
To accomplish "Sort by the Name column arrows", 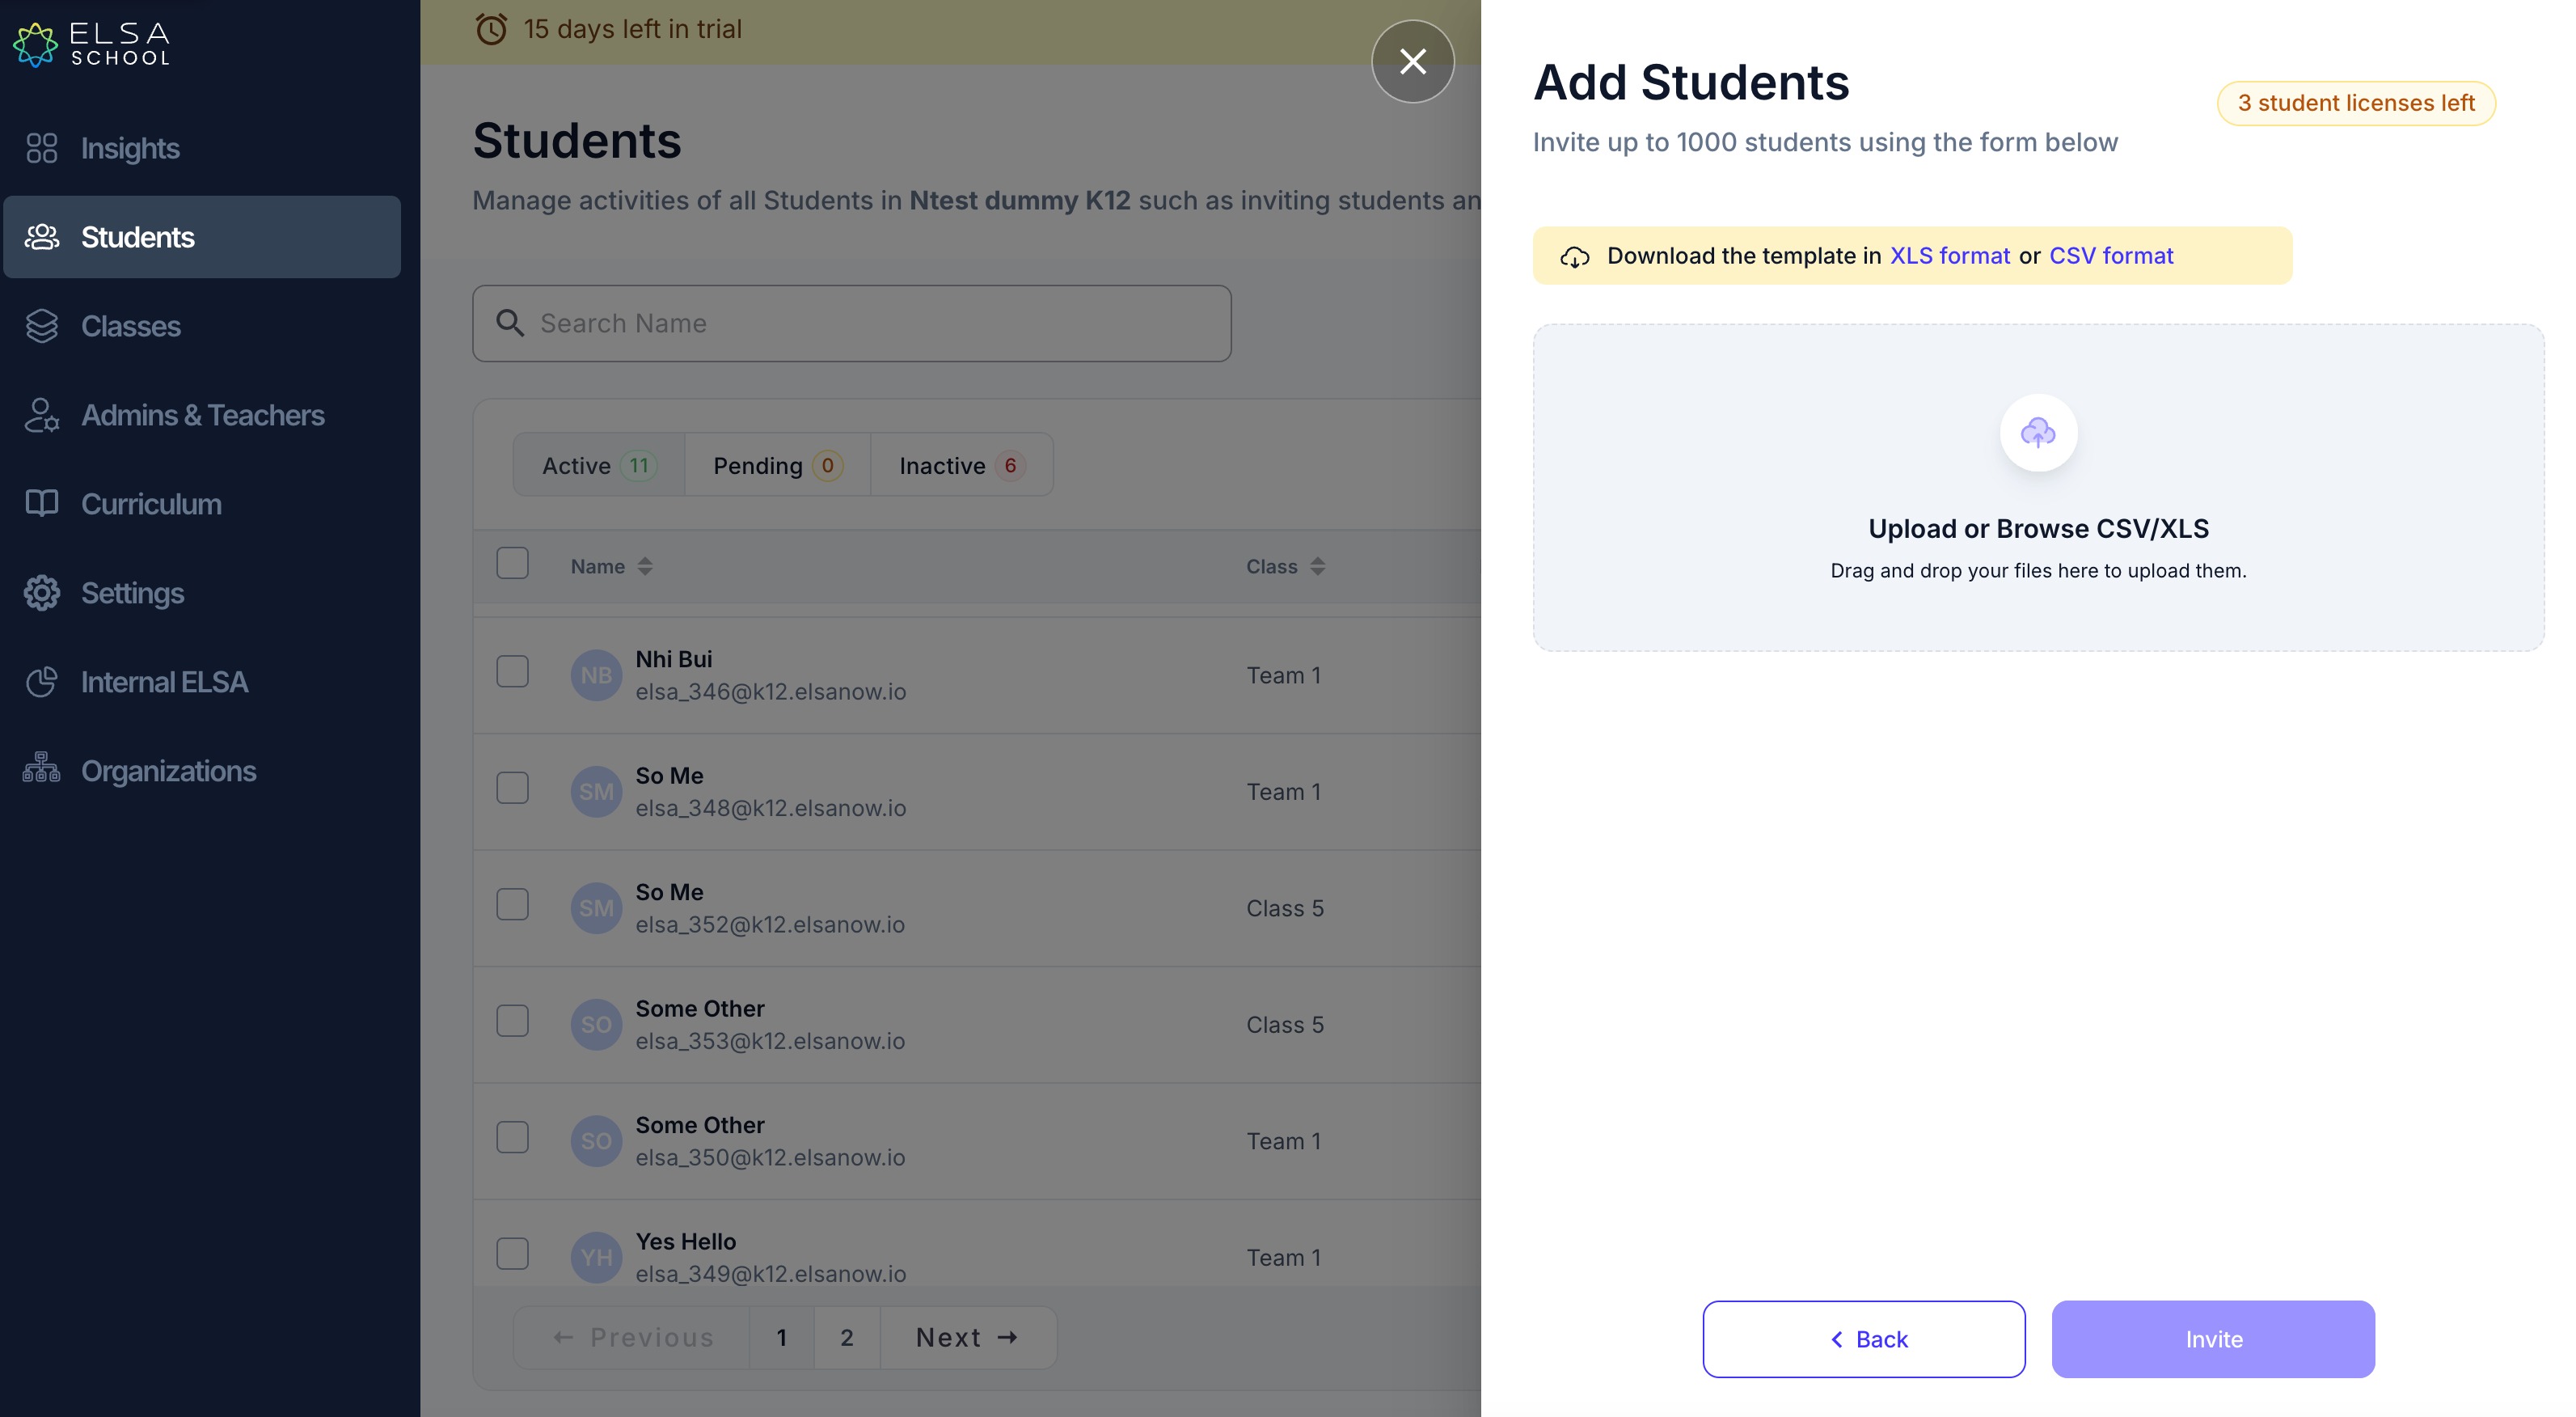I will [x=645, y=566].
